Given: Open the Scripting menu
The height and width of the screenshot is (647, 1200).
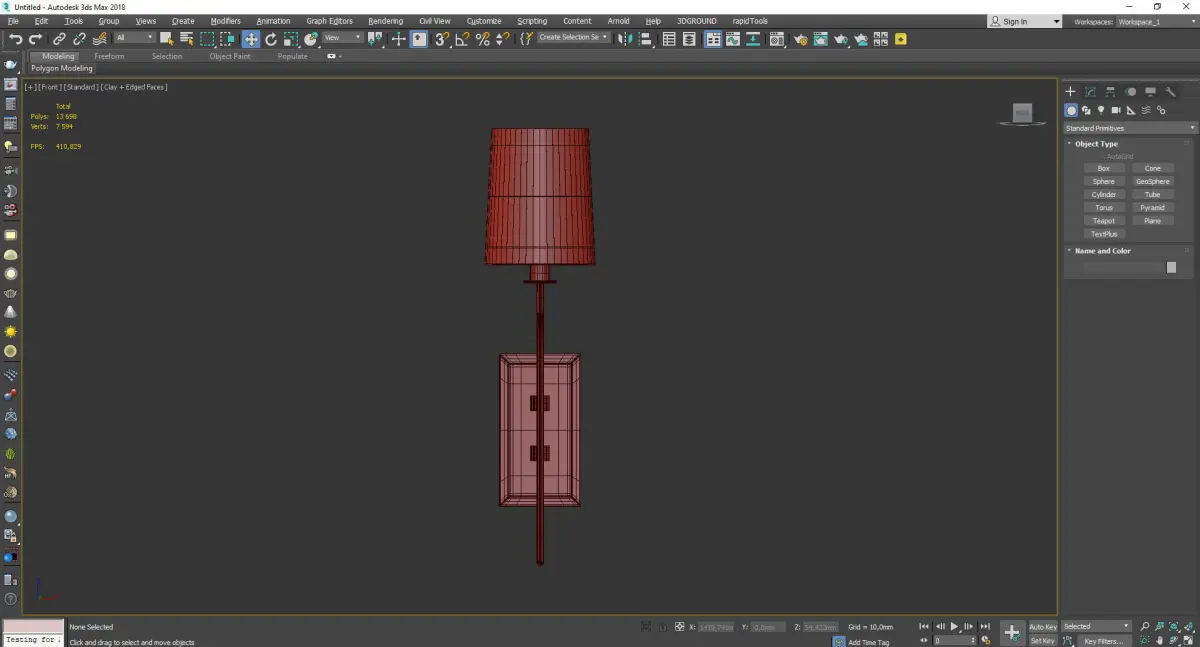Looking at the screenshot, I should [x=532, y=21].
